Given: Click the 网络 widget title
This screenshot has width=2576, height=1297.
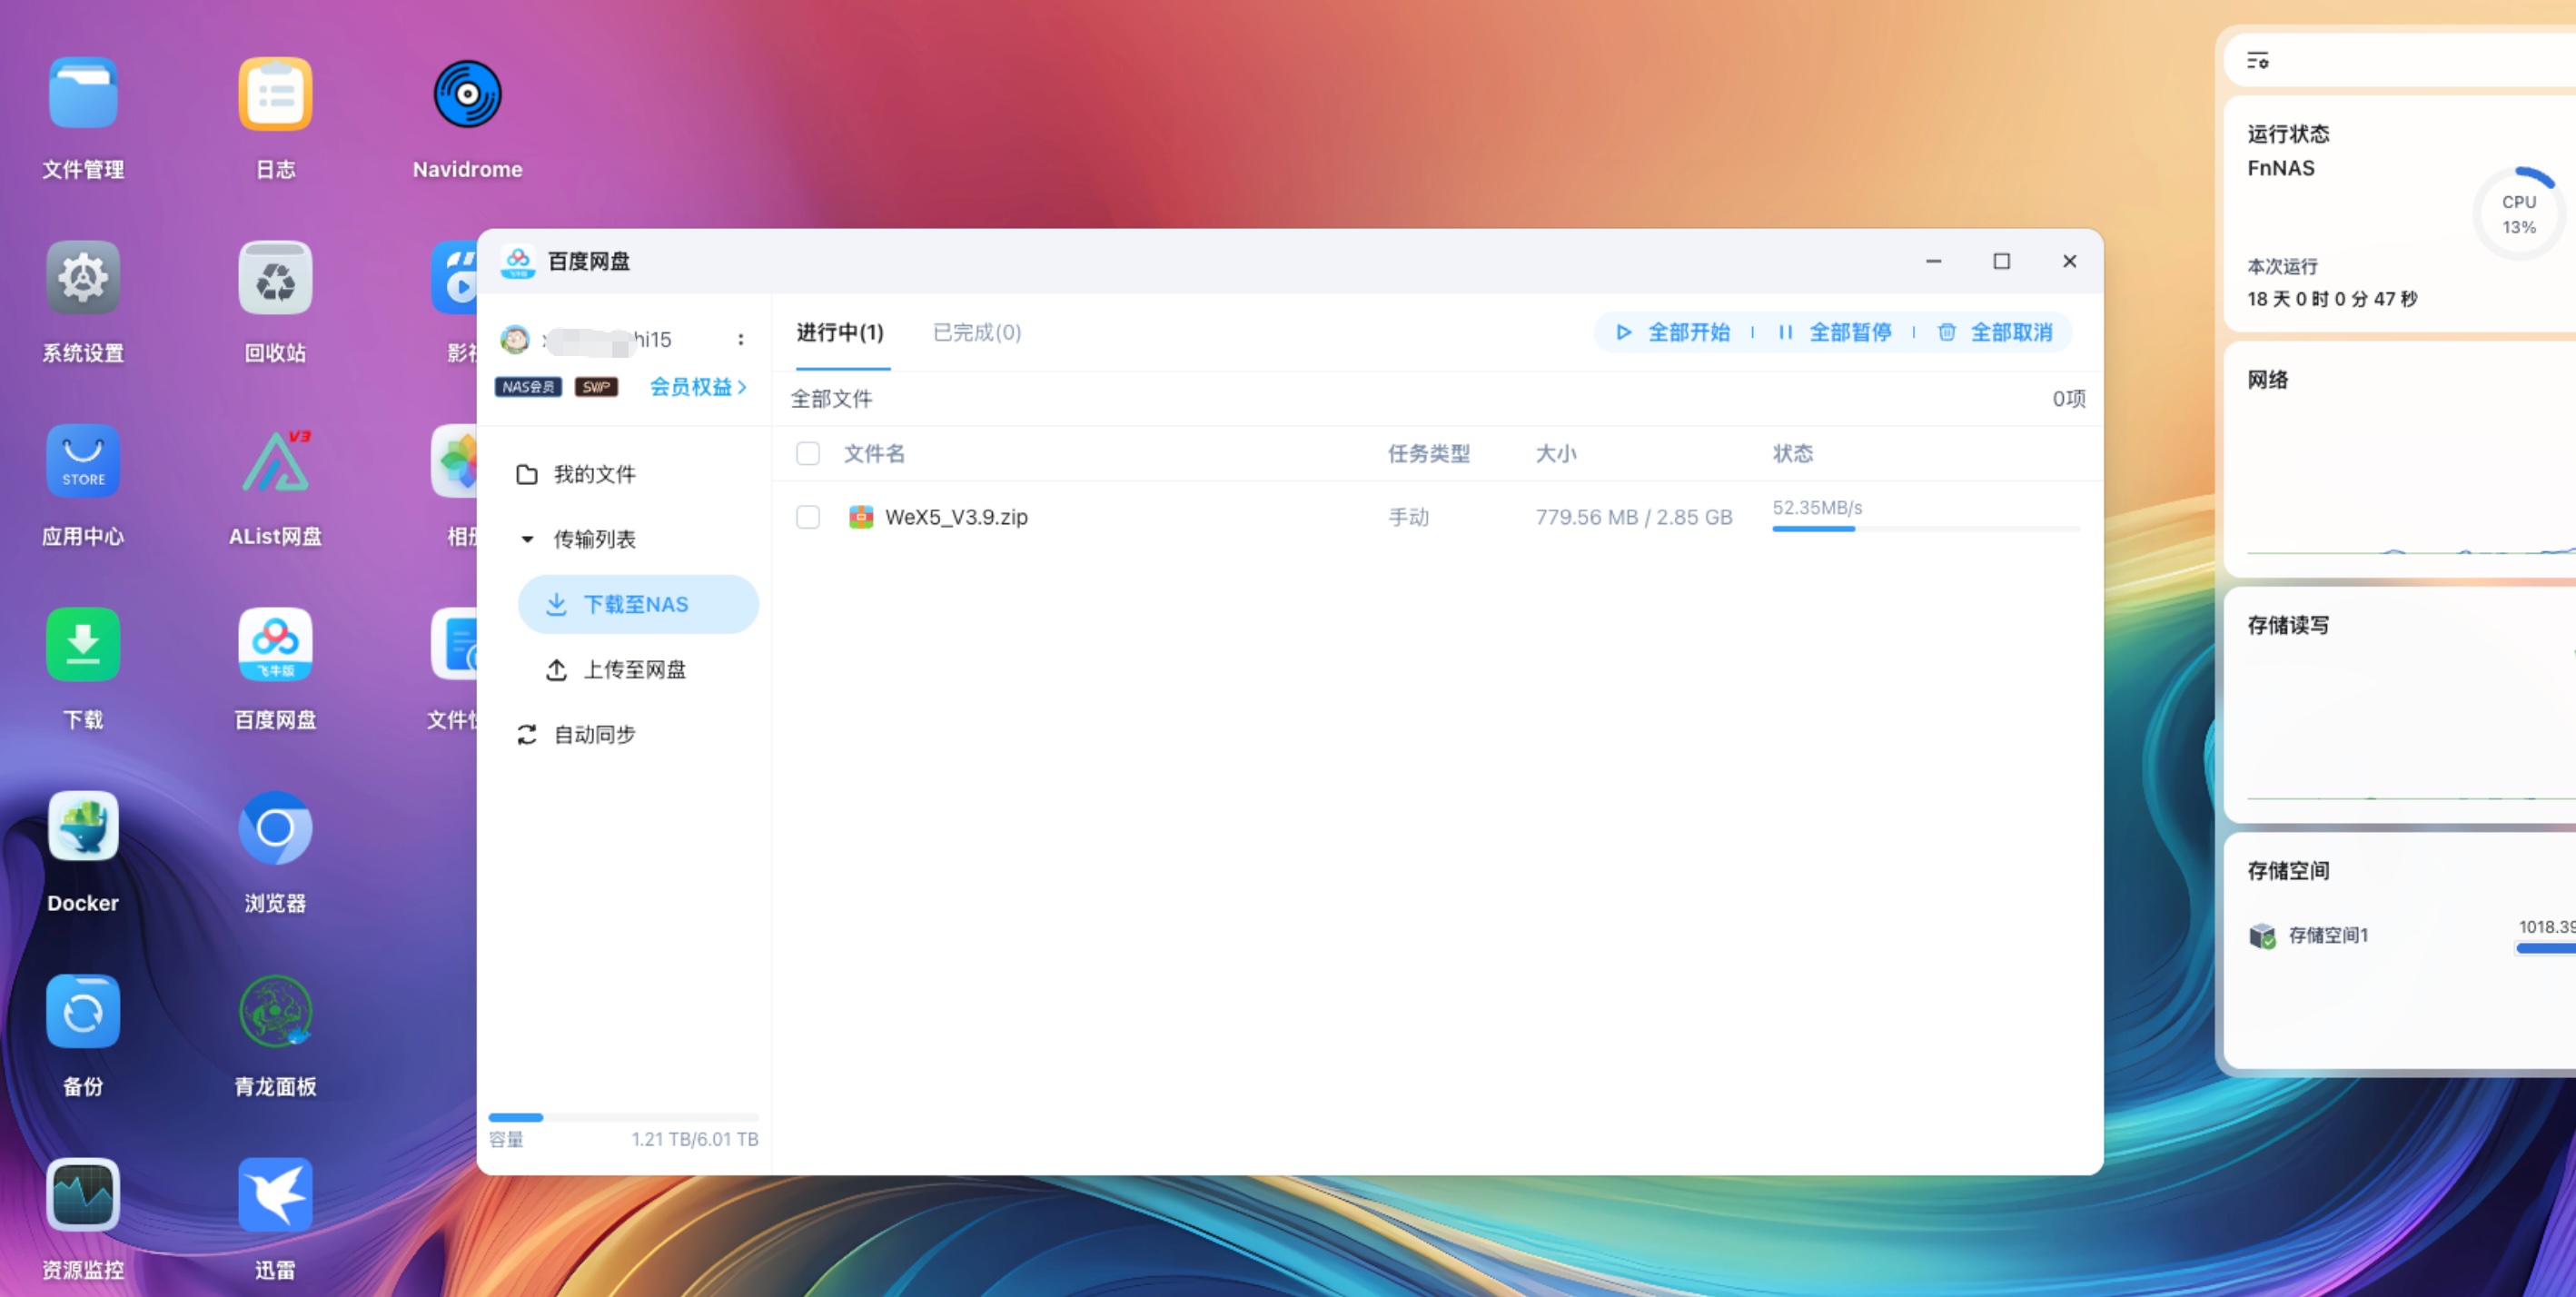Looking at the screenshot, I should [2267, 380].
